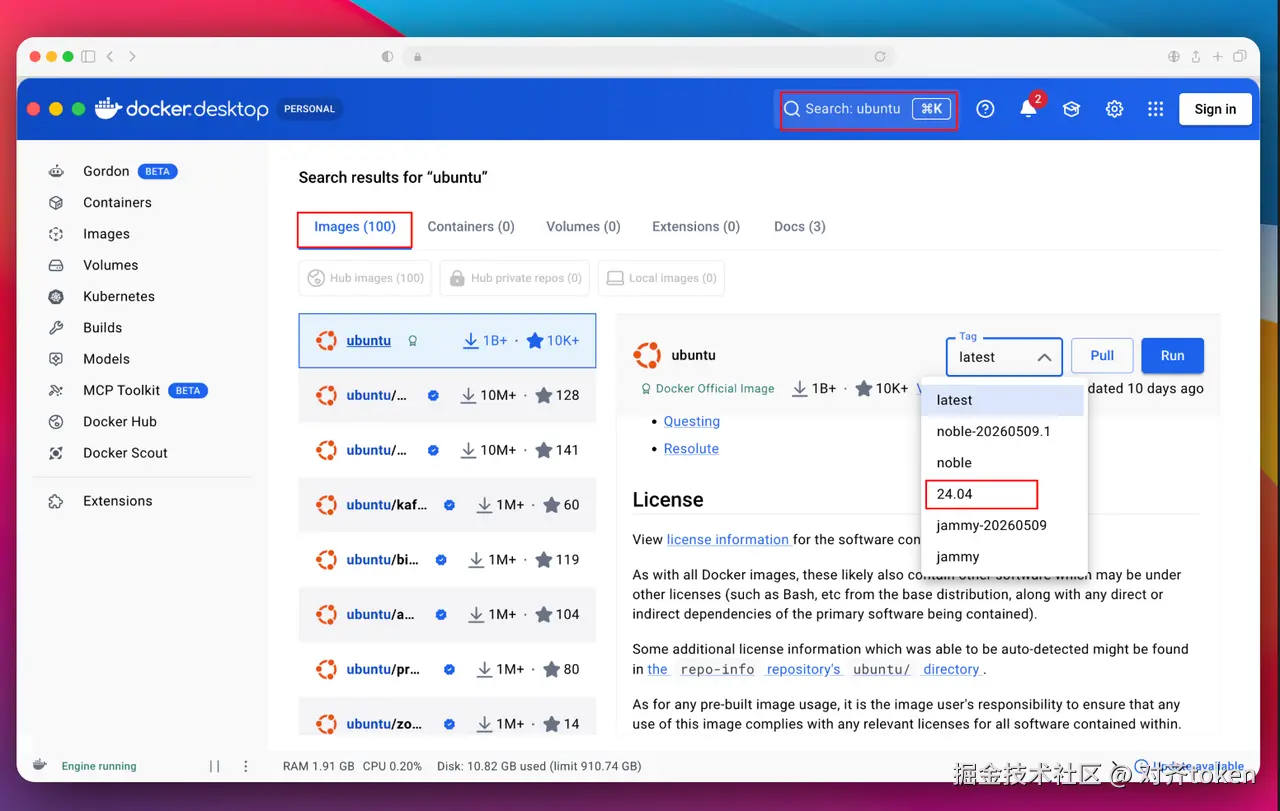
Task: Toggle the Local images (0) filter
Action: pos(661,278)
